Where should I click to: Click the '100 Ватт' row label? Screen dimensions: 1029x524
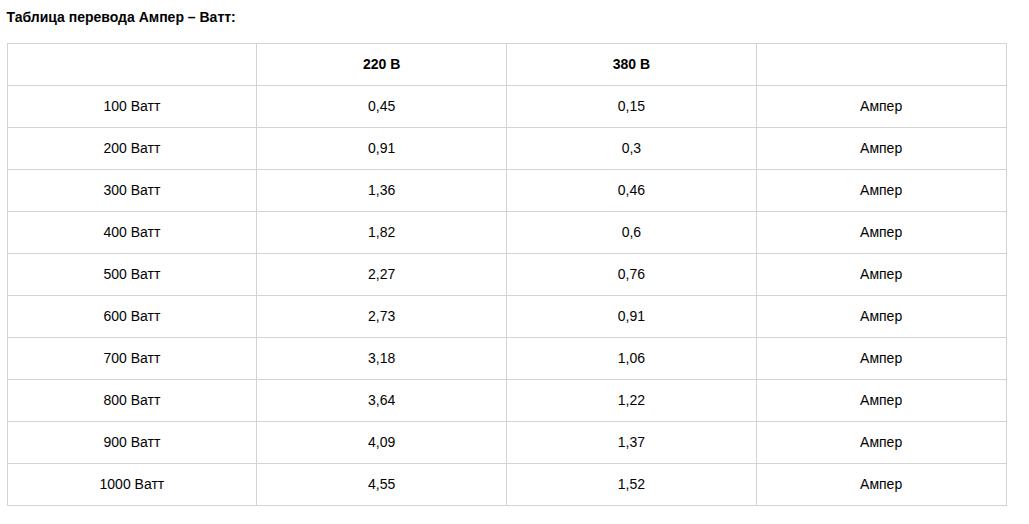point(132,106)
